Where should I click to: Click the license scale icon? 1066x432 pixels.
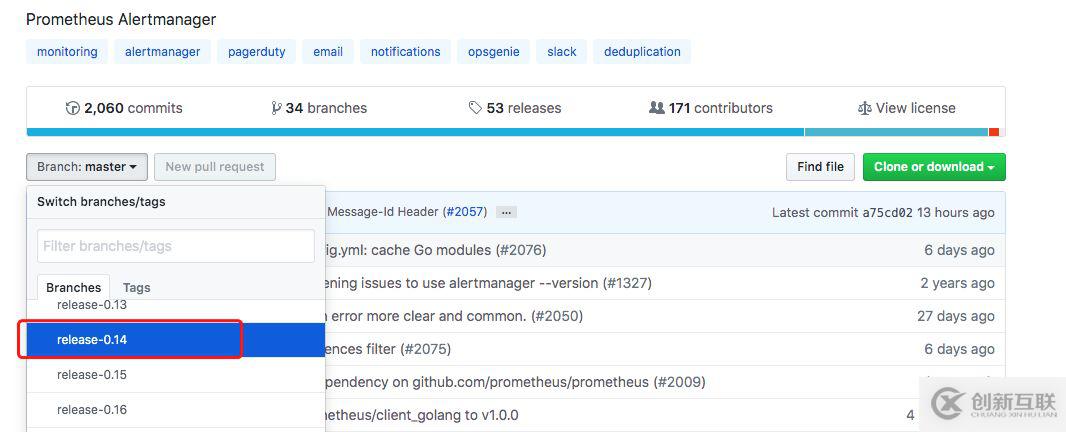click(865, 108)
